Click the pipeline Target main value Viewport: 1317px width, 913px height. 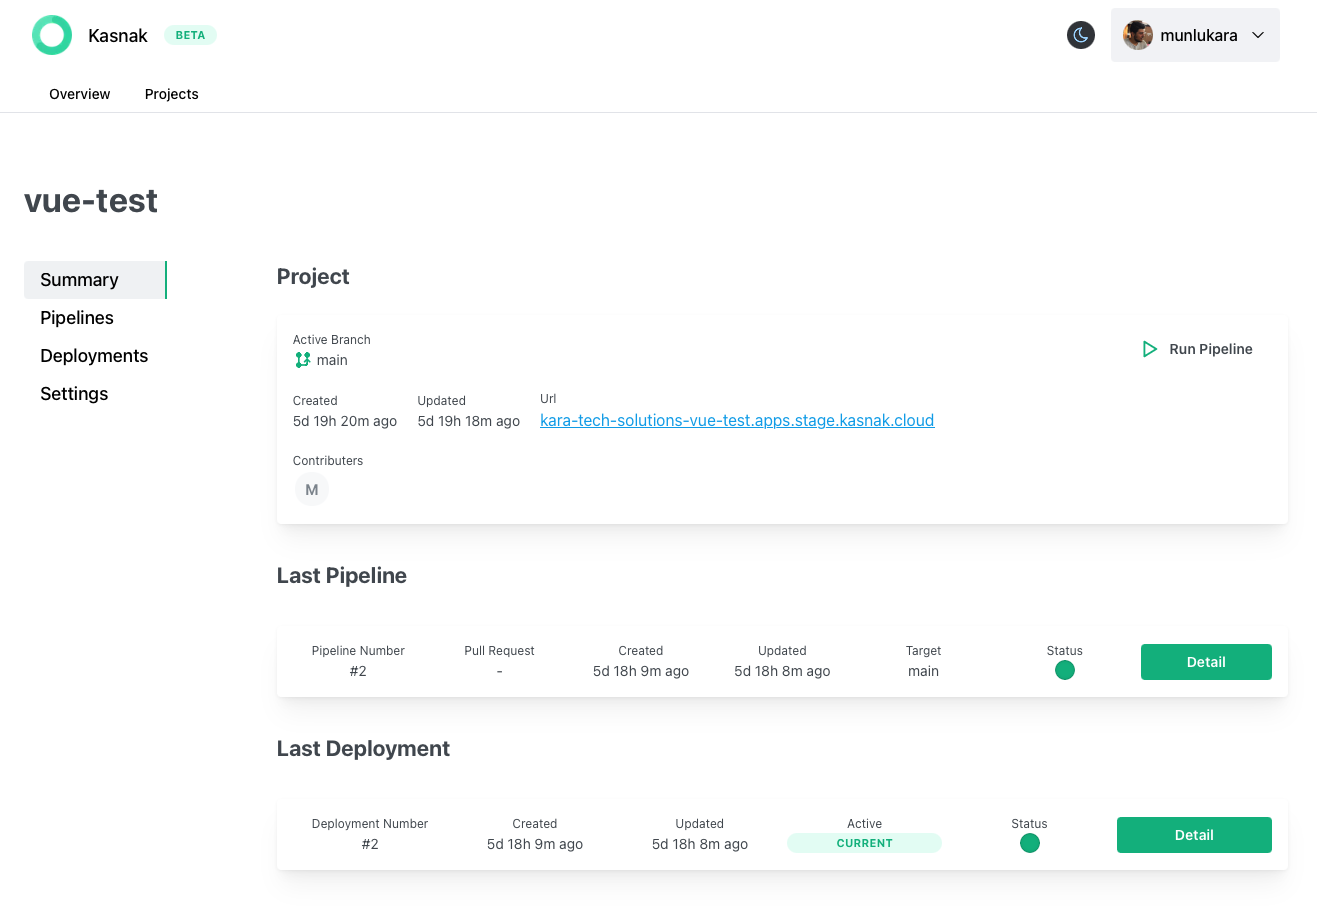pyautogui.click(x=923, y=671)
